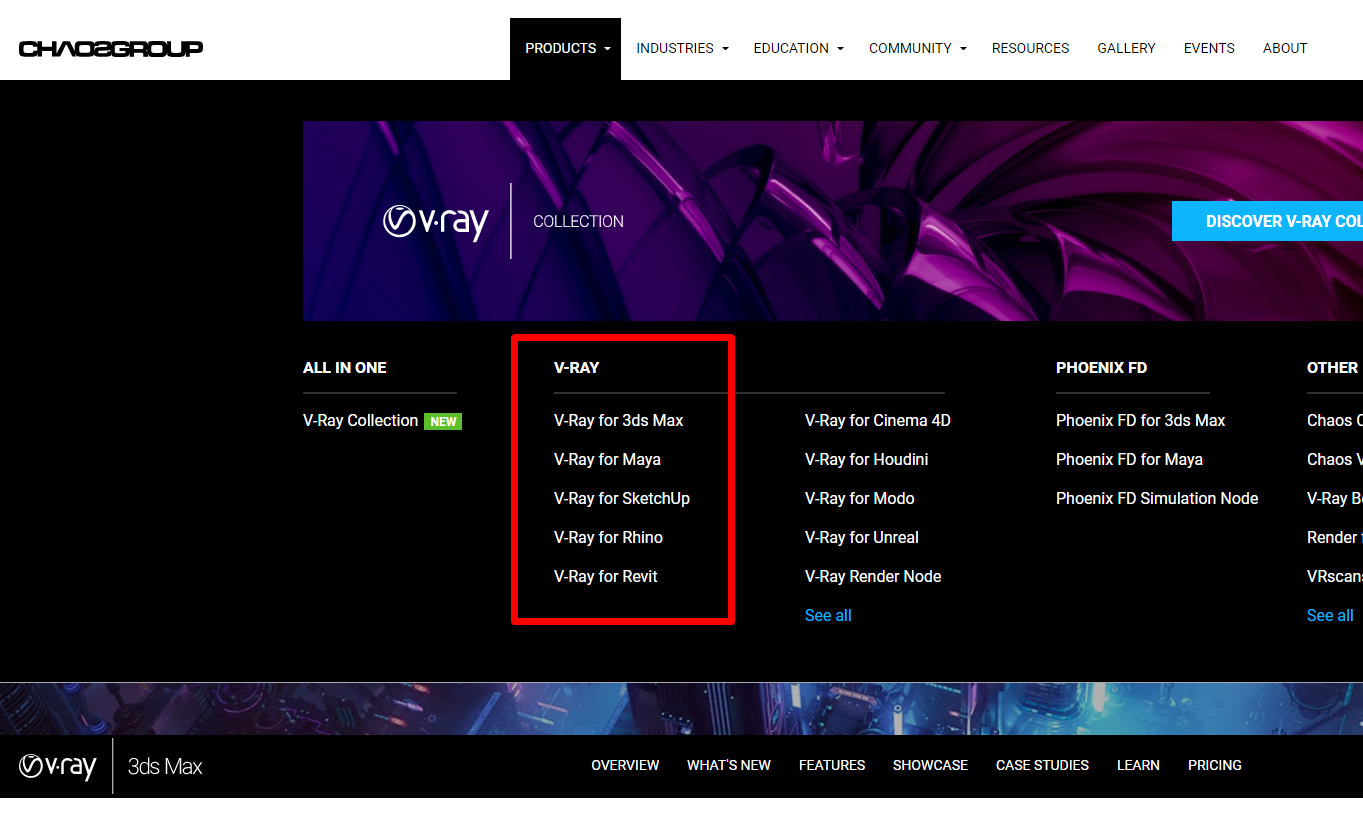Expand the Industries dropdown menu

(682, 48)
